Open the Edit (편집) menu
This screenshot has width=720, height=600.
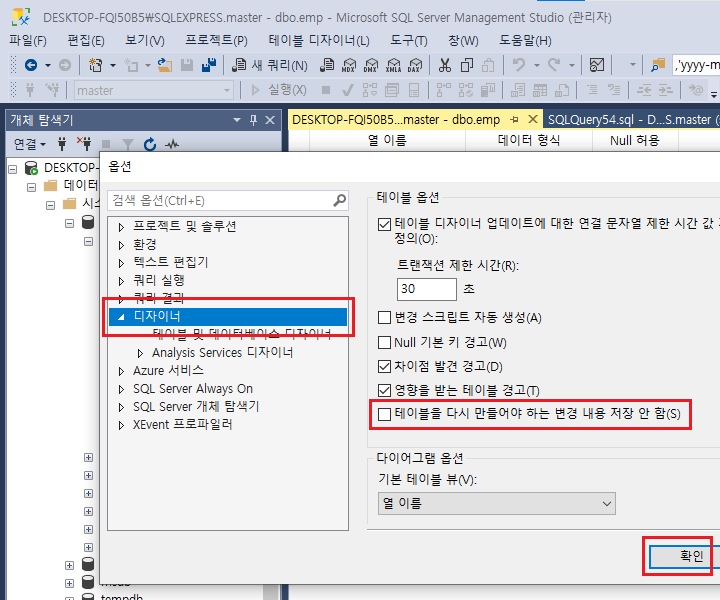pyautogui.click(x=86, y=40)
